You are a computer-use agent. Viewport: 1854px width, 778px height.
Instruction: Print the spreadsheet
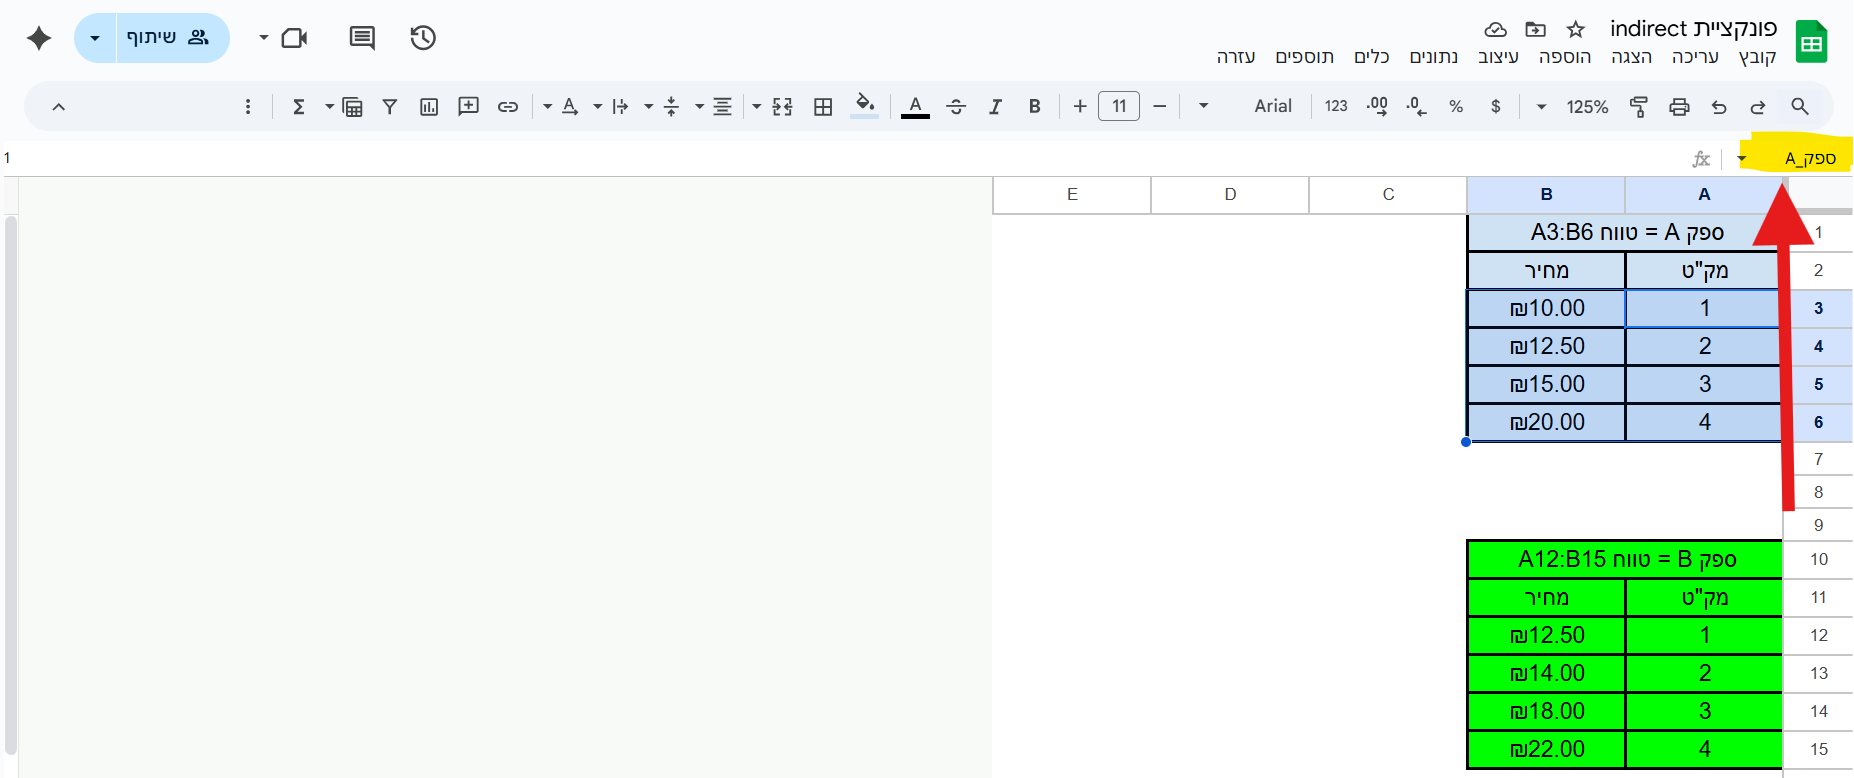(x=1679, y=106)
